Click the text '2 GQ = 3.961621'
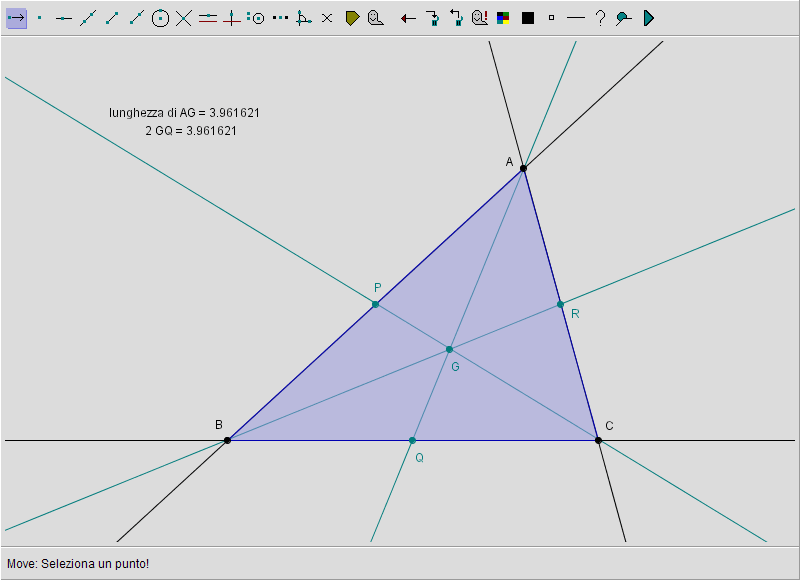The width and height of the screenshot is (800, 580). click(191, 131)
